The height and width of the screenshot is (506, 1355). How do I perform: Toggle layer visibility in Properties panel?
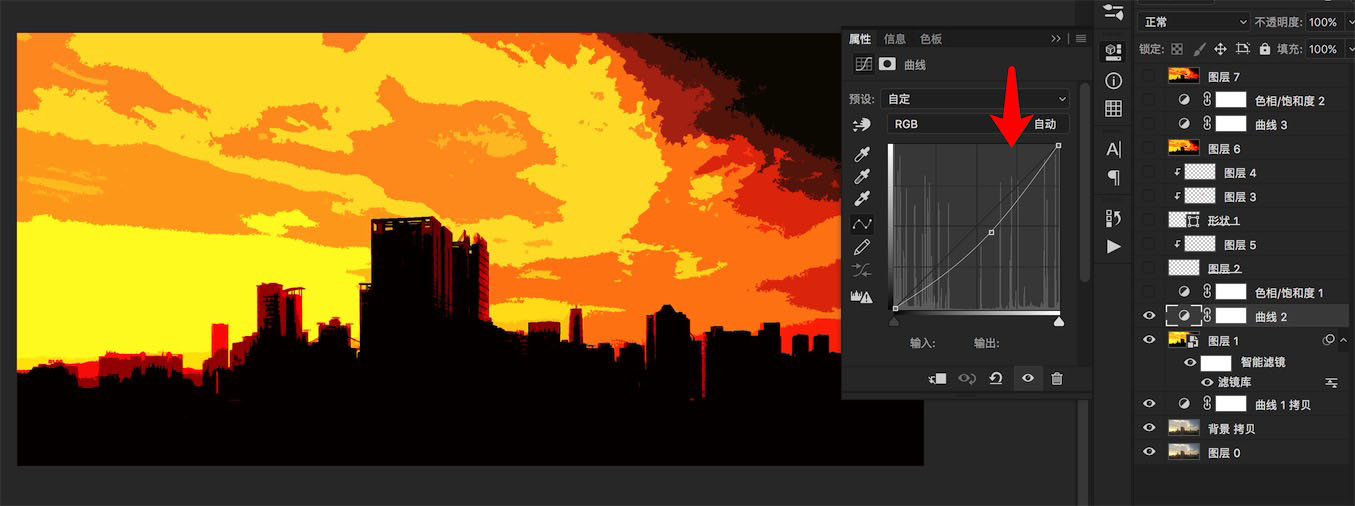click(x=1027, y=379)
